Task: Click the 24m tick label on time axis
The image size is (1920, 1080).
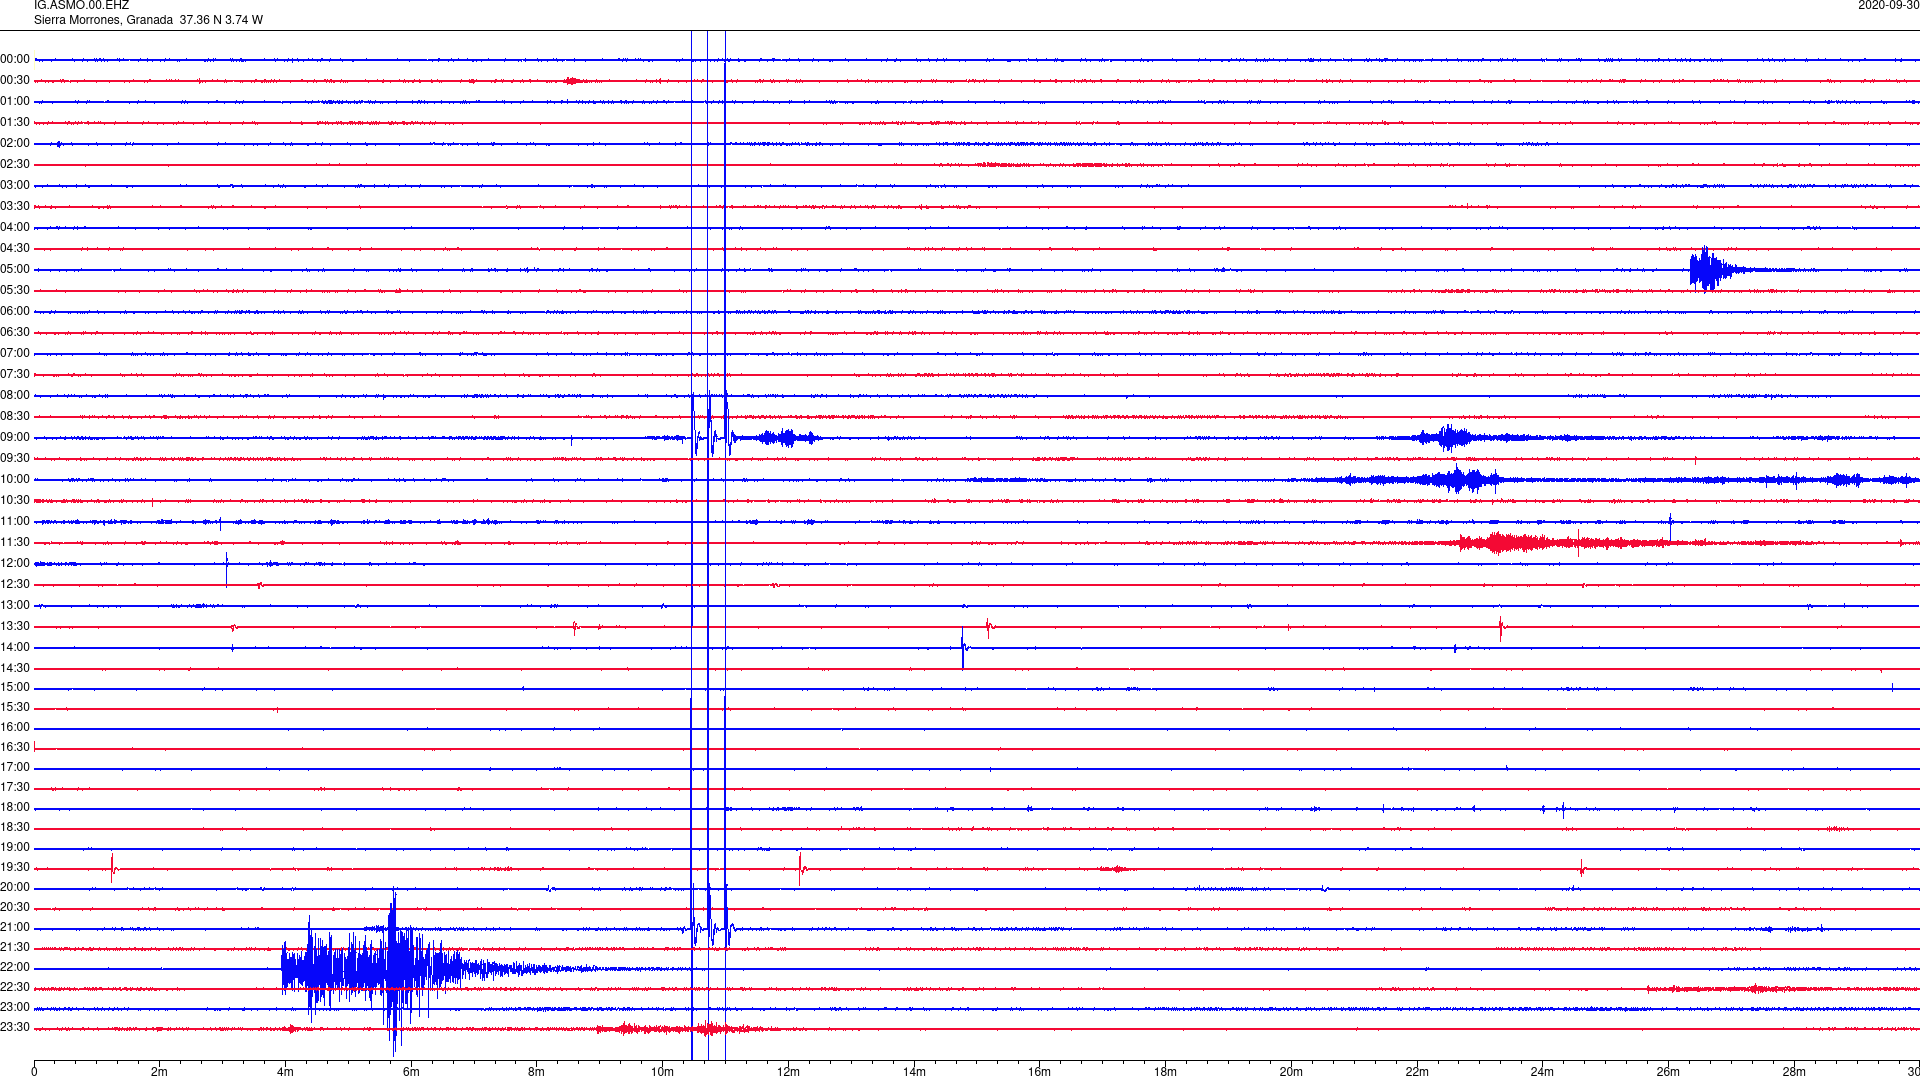Action: [1542, 1072]
